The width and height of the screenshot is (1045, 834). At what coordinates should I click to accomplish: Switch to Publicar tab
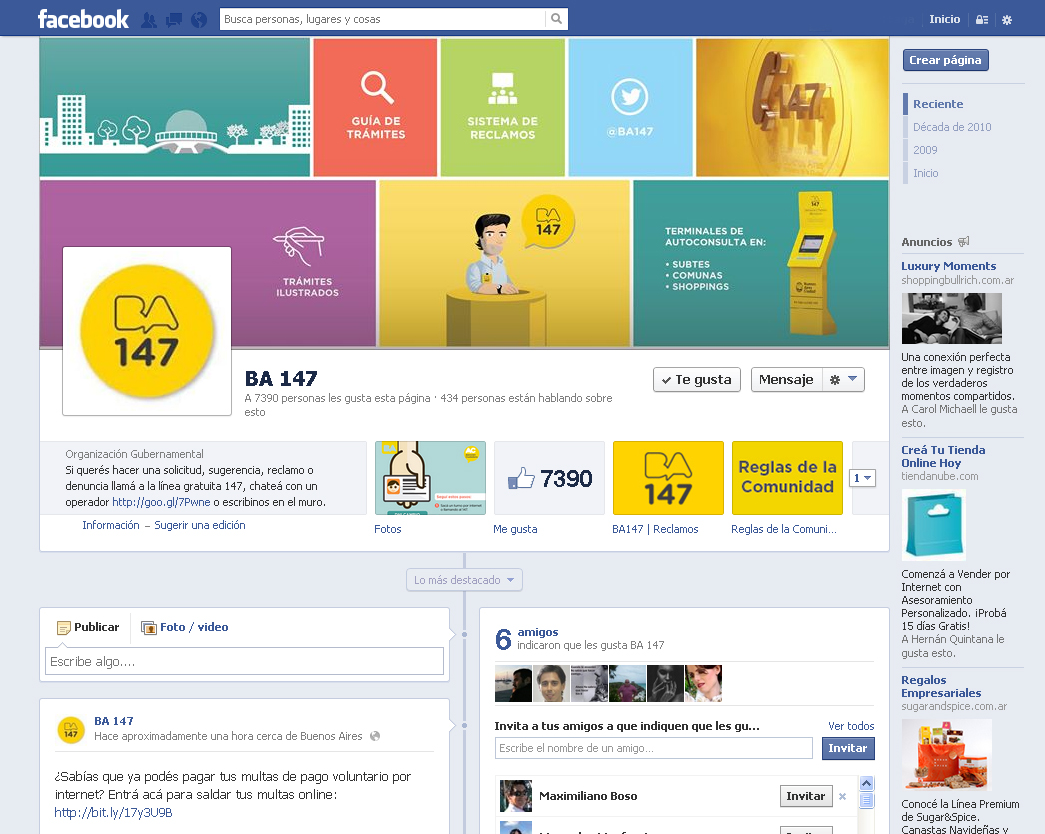(88, 627)
